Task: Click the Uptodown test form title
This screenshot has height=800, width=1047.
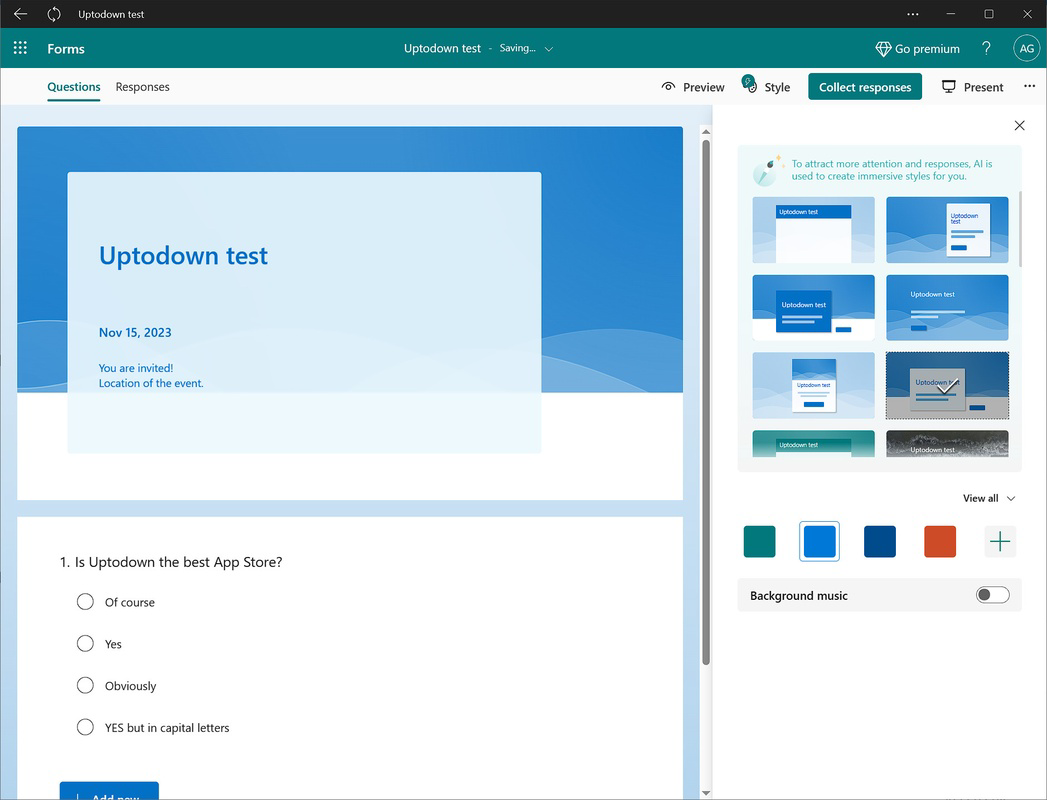Action: 183,256
